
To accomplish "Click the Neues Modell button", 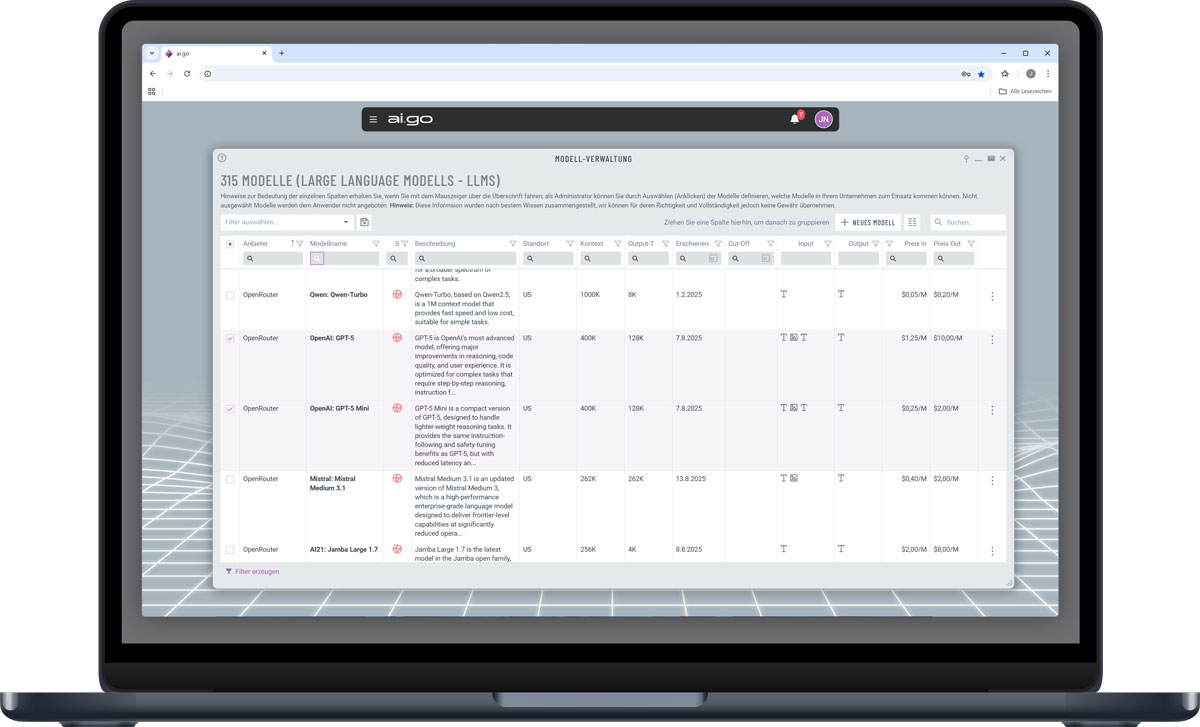I will pos(868,223).
